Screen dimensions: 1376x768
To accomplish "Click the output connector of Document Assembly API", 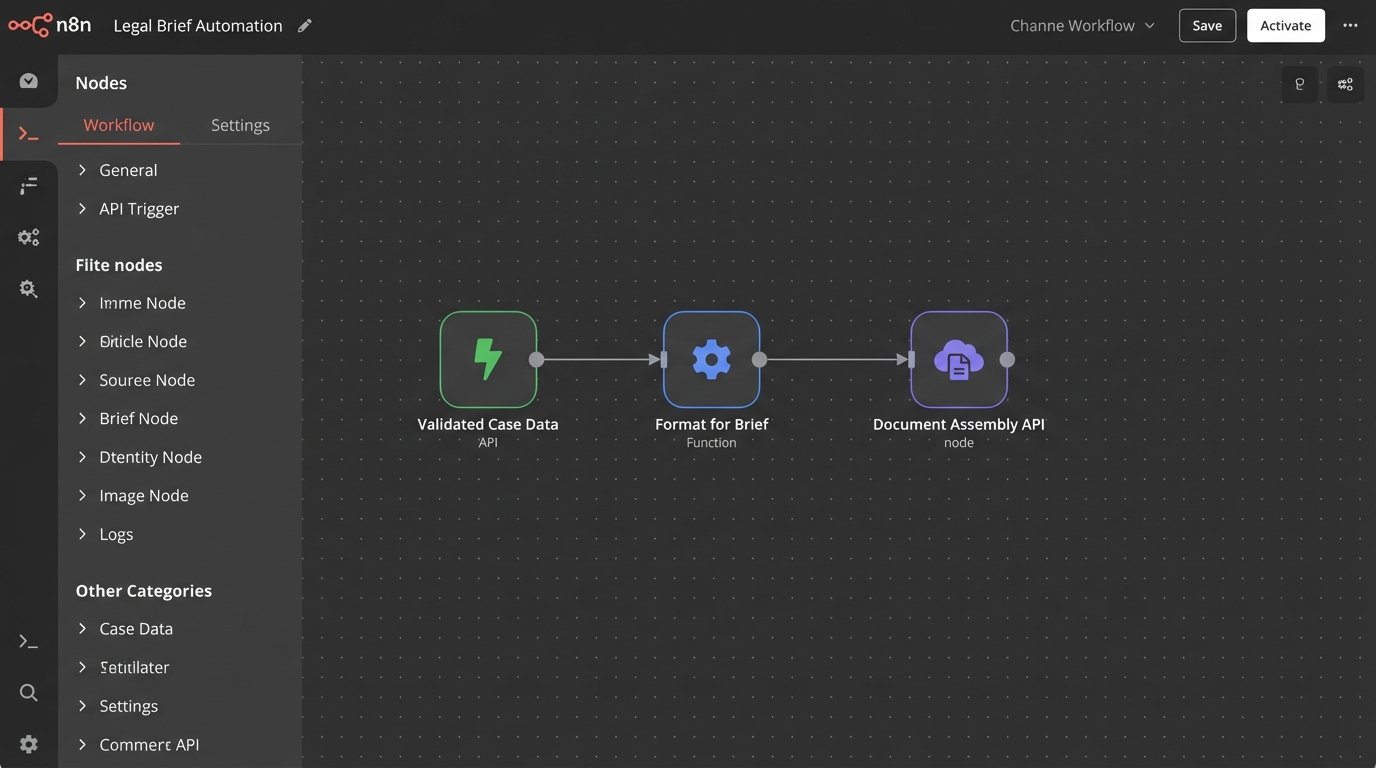I will [x=1007, y=360].
